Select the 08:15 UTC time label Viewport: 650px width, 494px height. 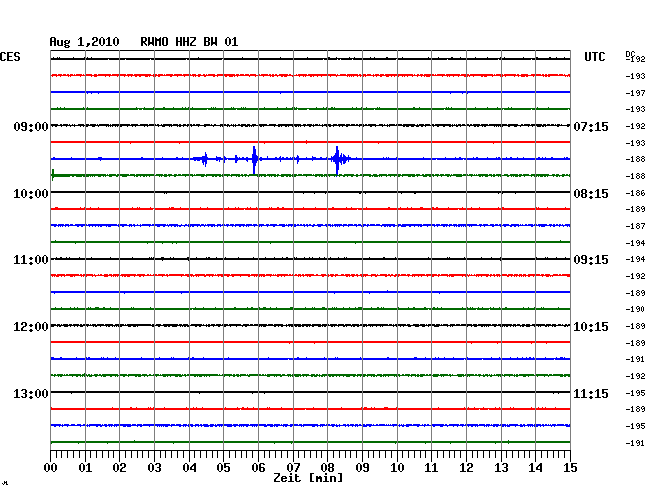click(591, 194)
